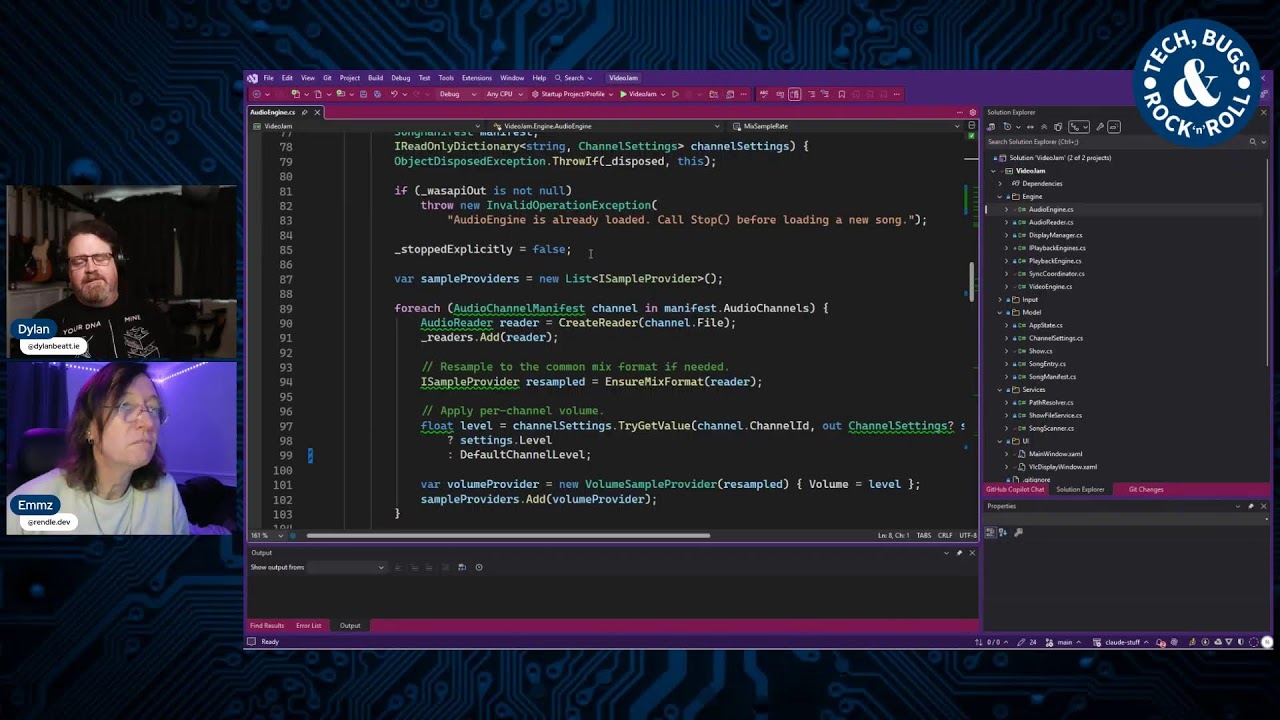Viewport: 1280px width, 720px height.
Task: Select SyncCoordinator.cs in Solution Explorer
Action: [1056, 274]
